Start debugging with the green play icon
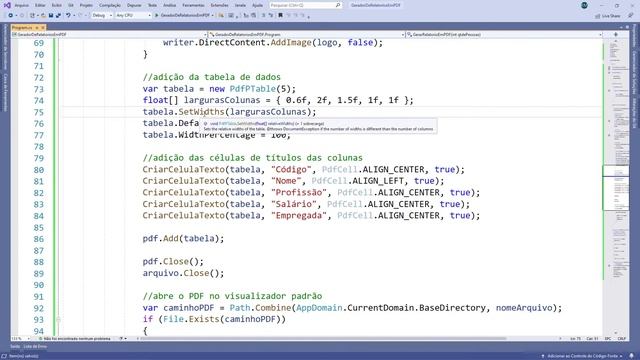640x360 pixels. coord(156,16)
